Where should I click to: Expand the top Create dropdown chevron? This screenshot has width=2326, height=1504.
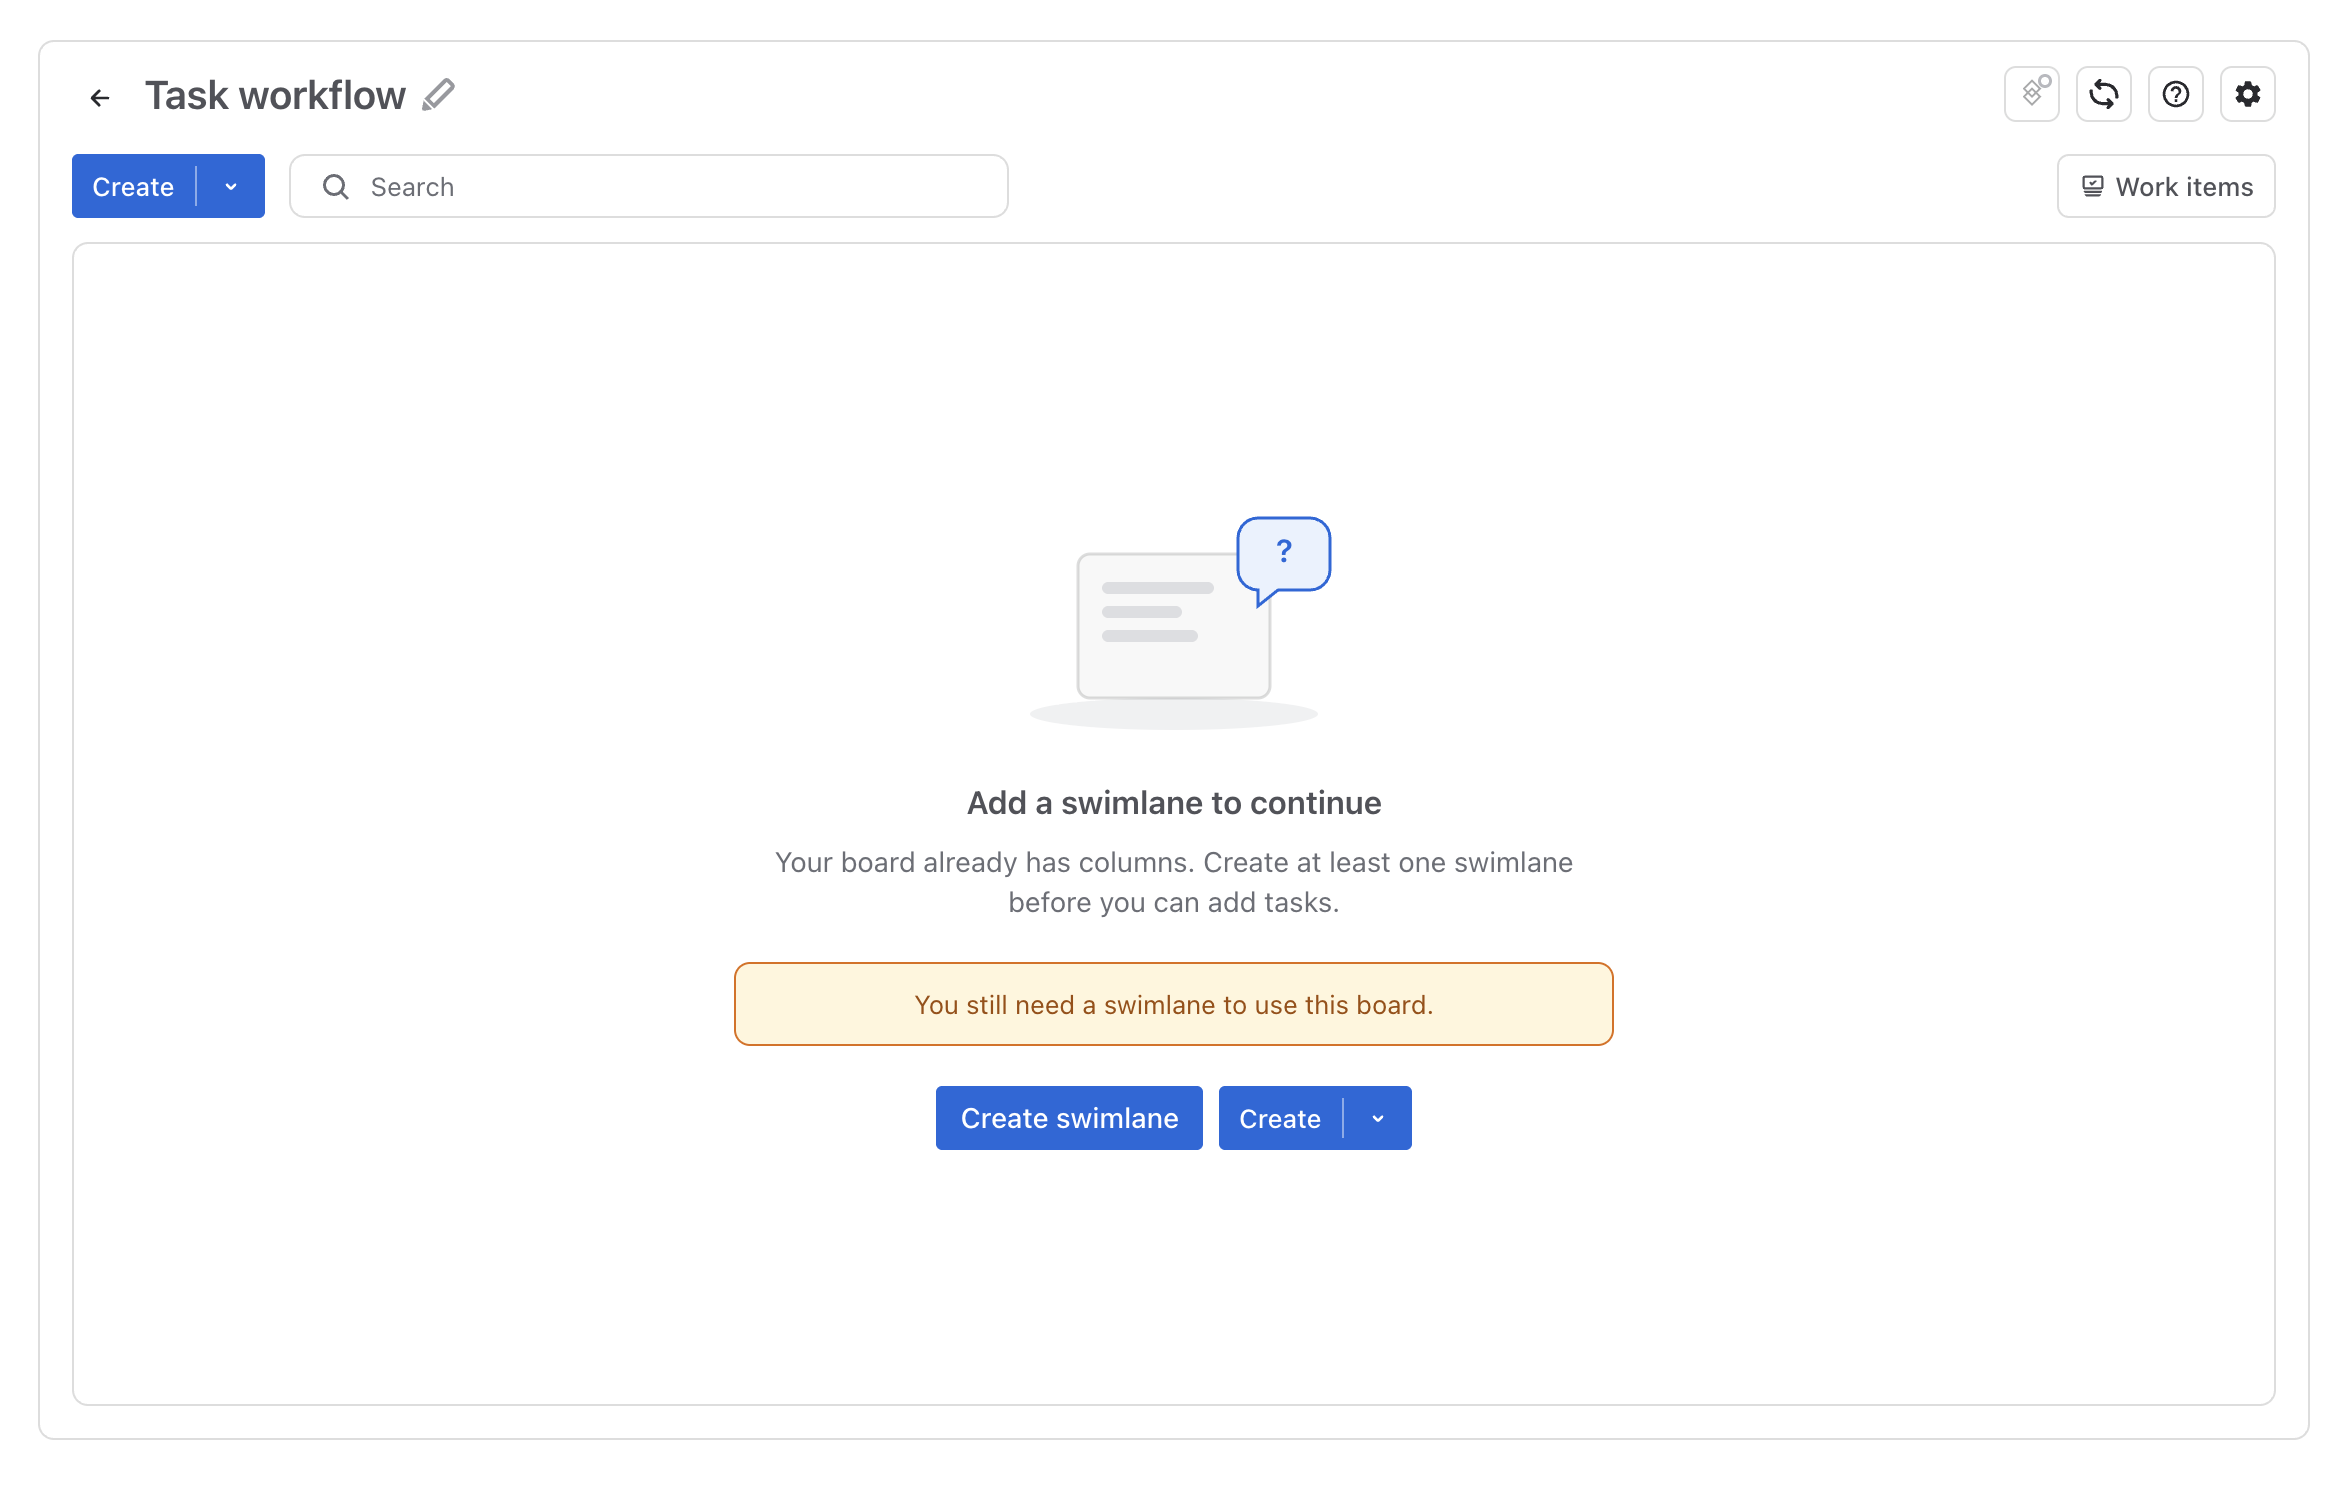(231, 187)
